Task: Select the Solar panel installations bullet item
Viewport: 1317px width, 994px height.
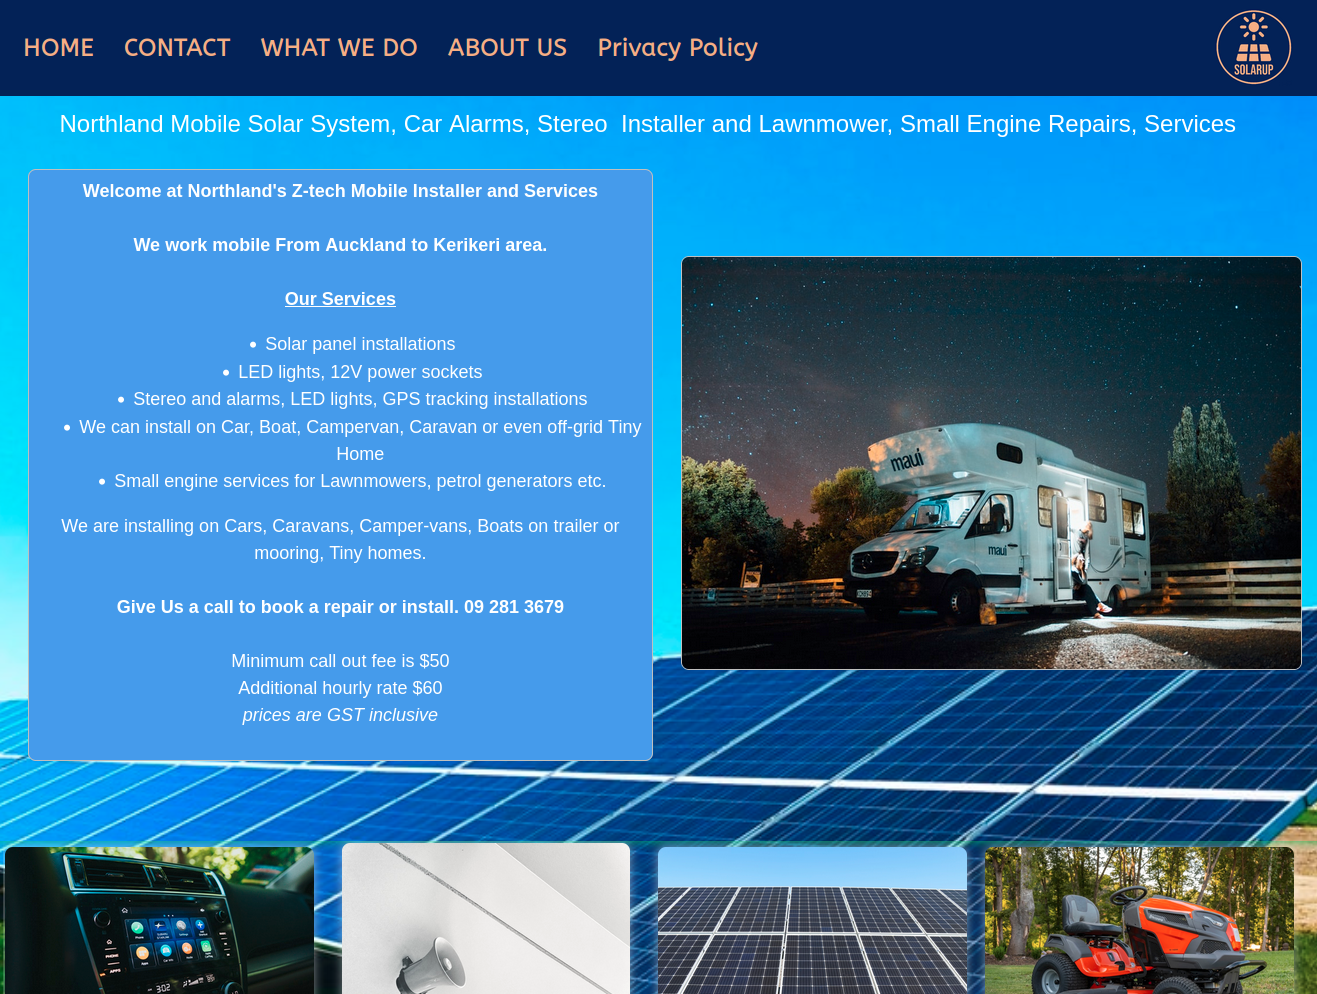Action: 360,344
